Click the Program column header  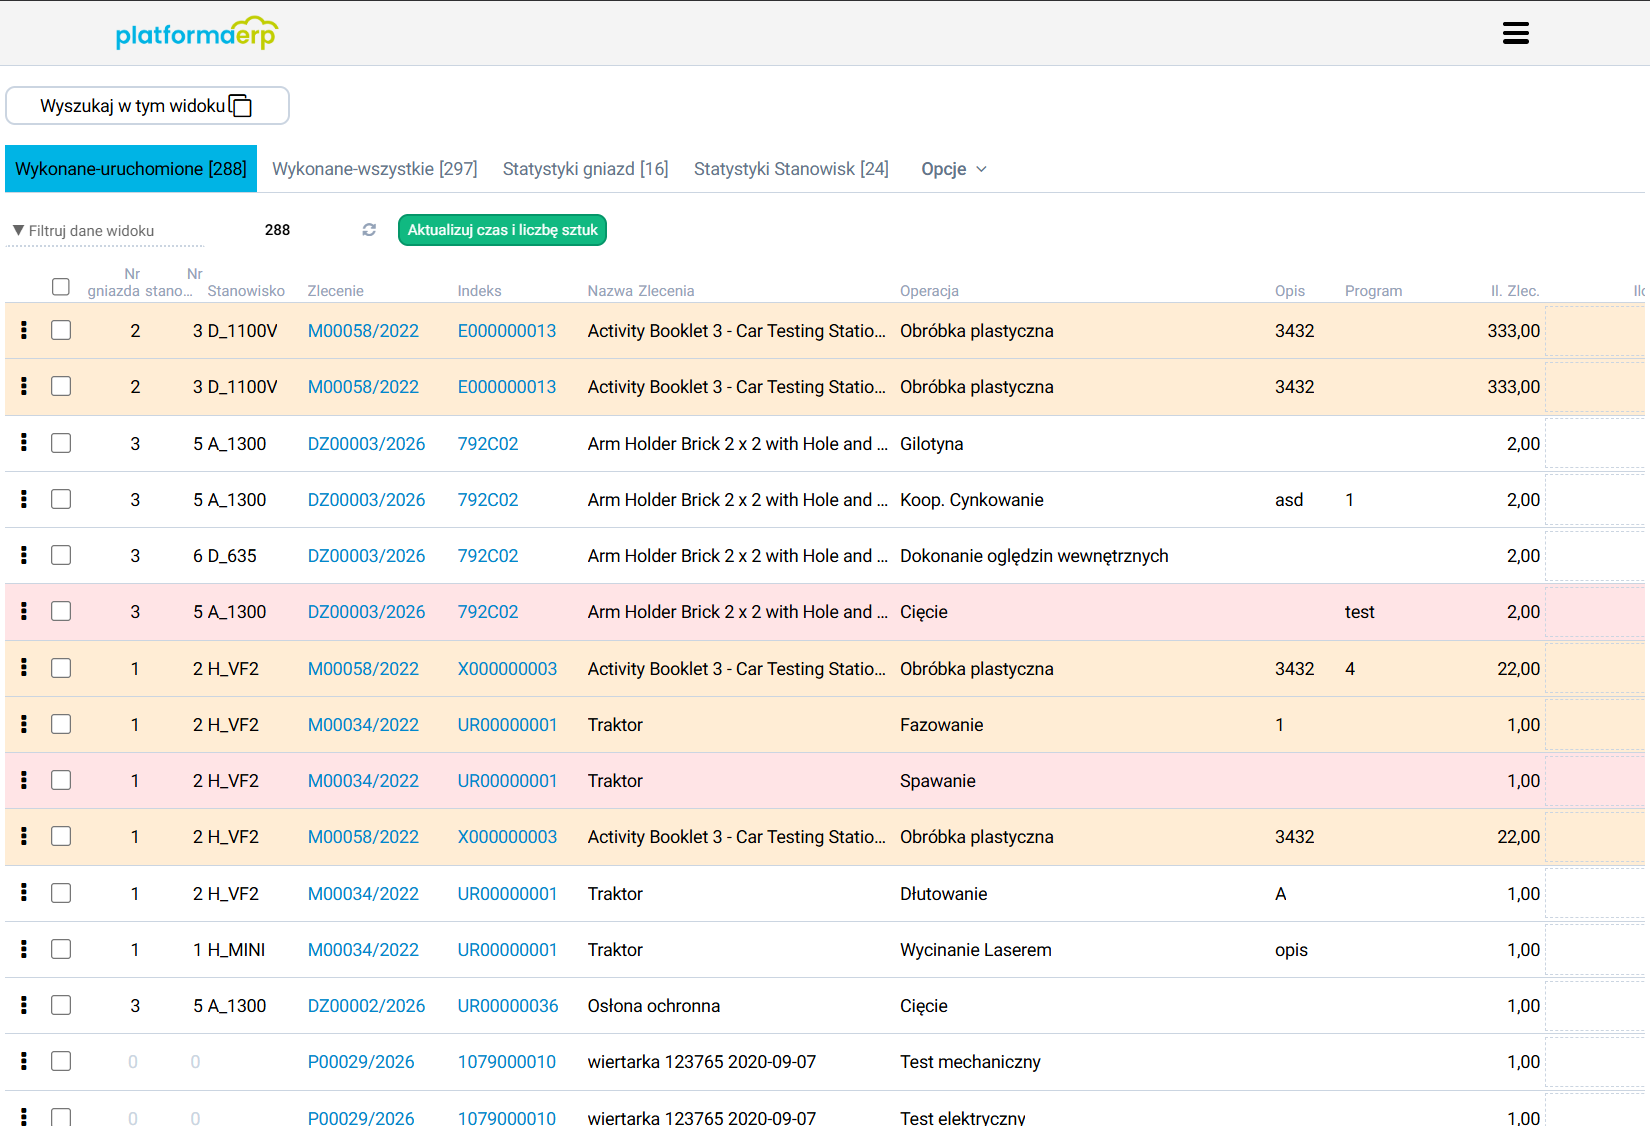[1373, 291]
